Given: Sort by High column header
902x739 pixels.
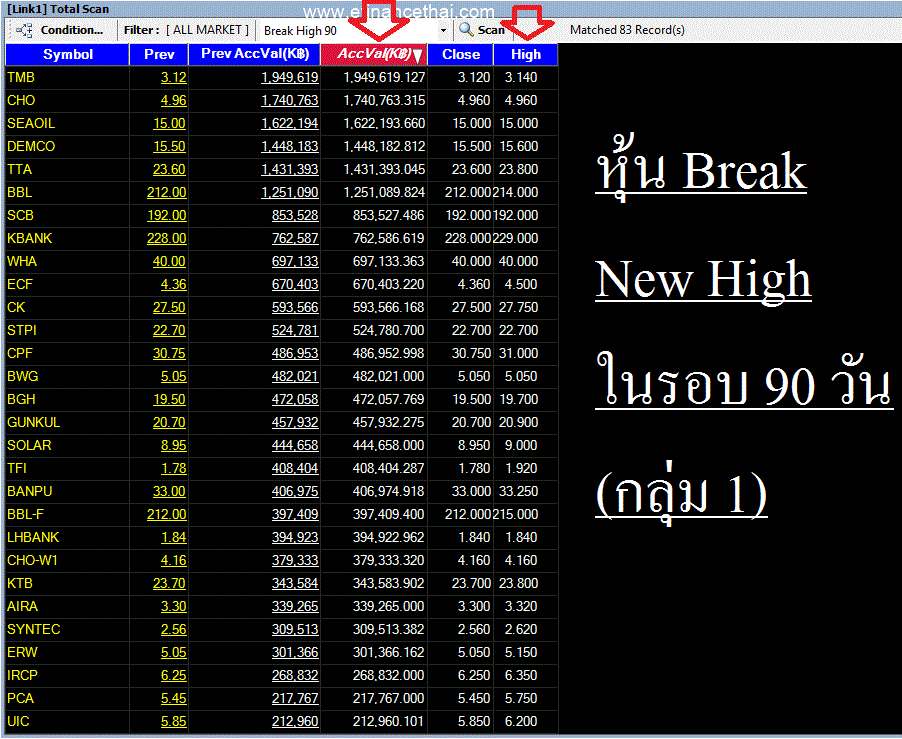Looking at the screenshot, I should click(x=526, y=55).
